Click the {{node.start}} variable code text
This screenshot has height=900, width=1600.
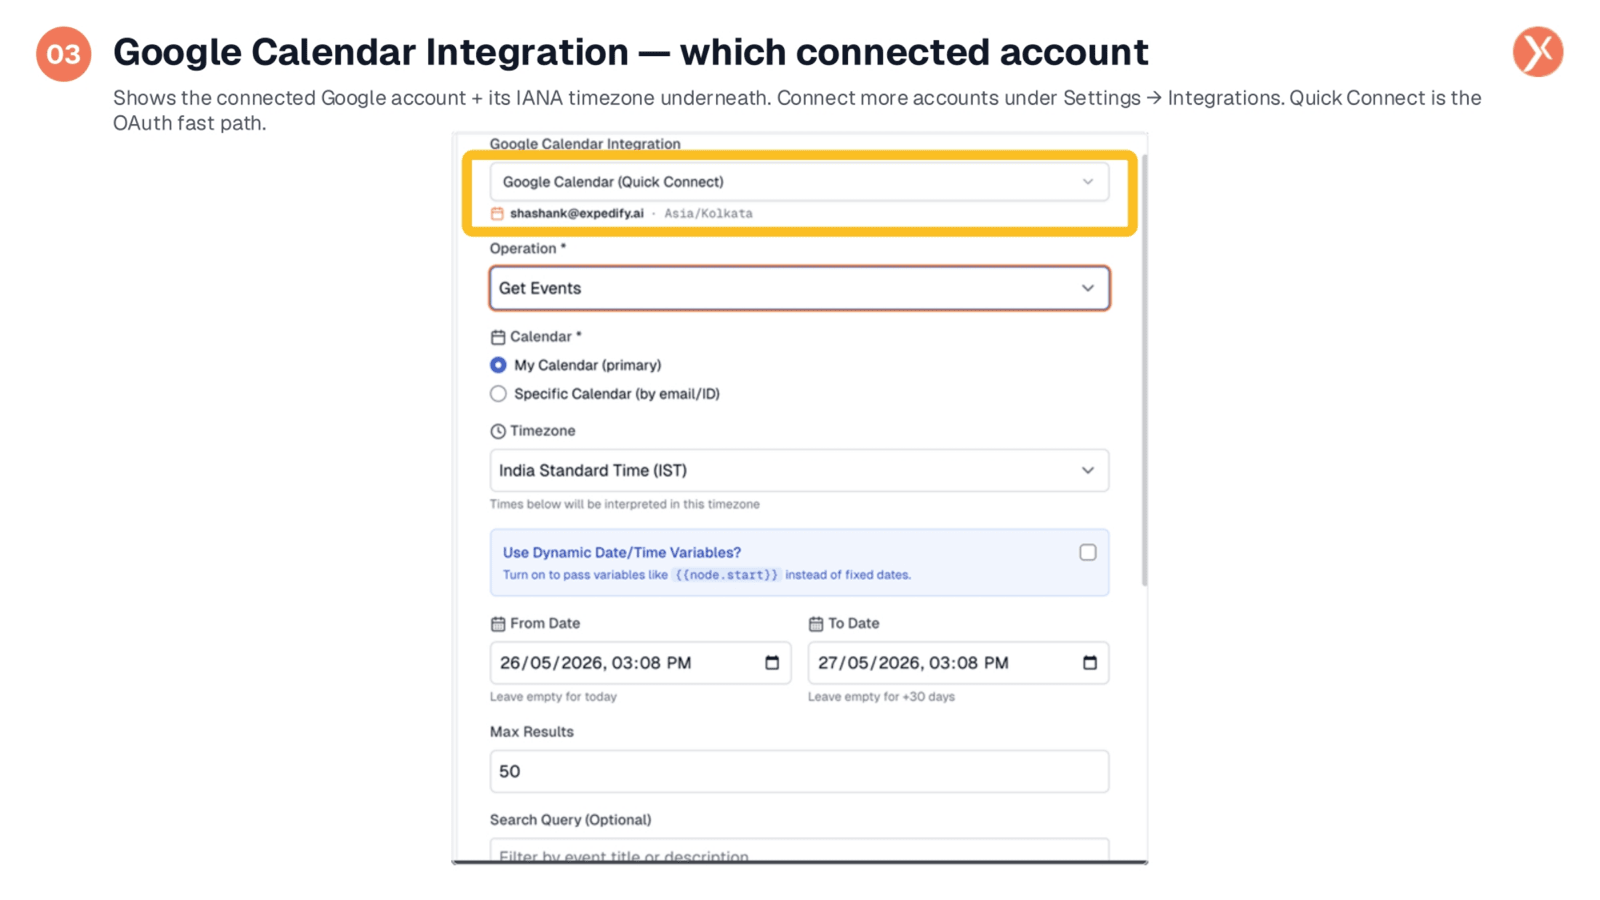pos(726,575)
